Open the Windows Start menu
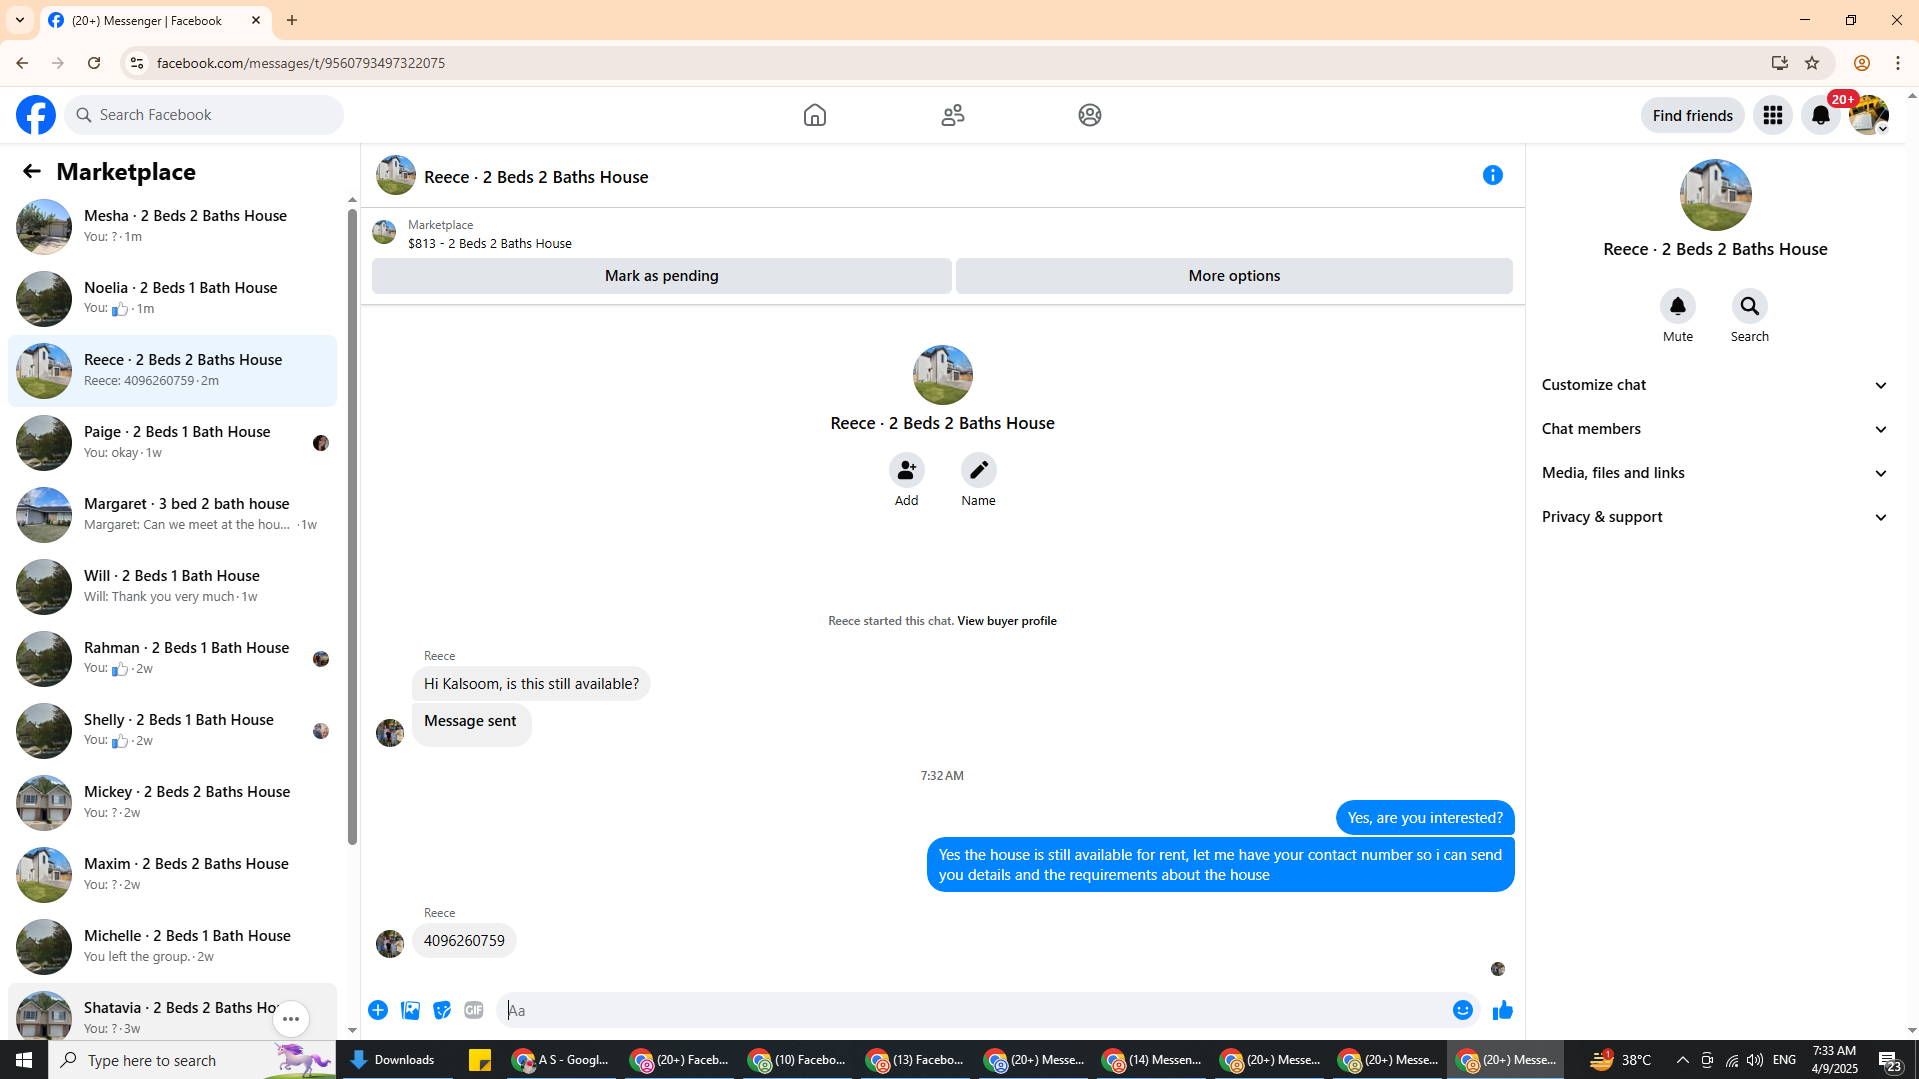1919x1079 pixels. tap(24, 1060)
